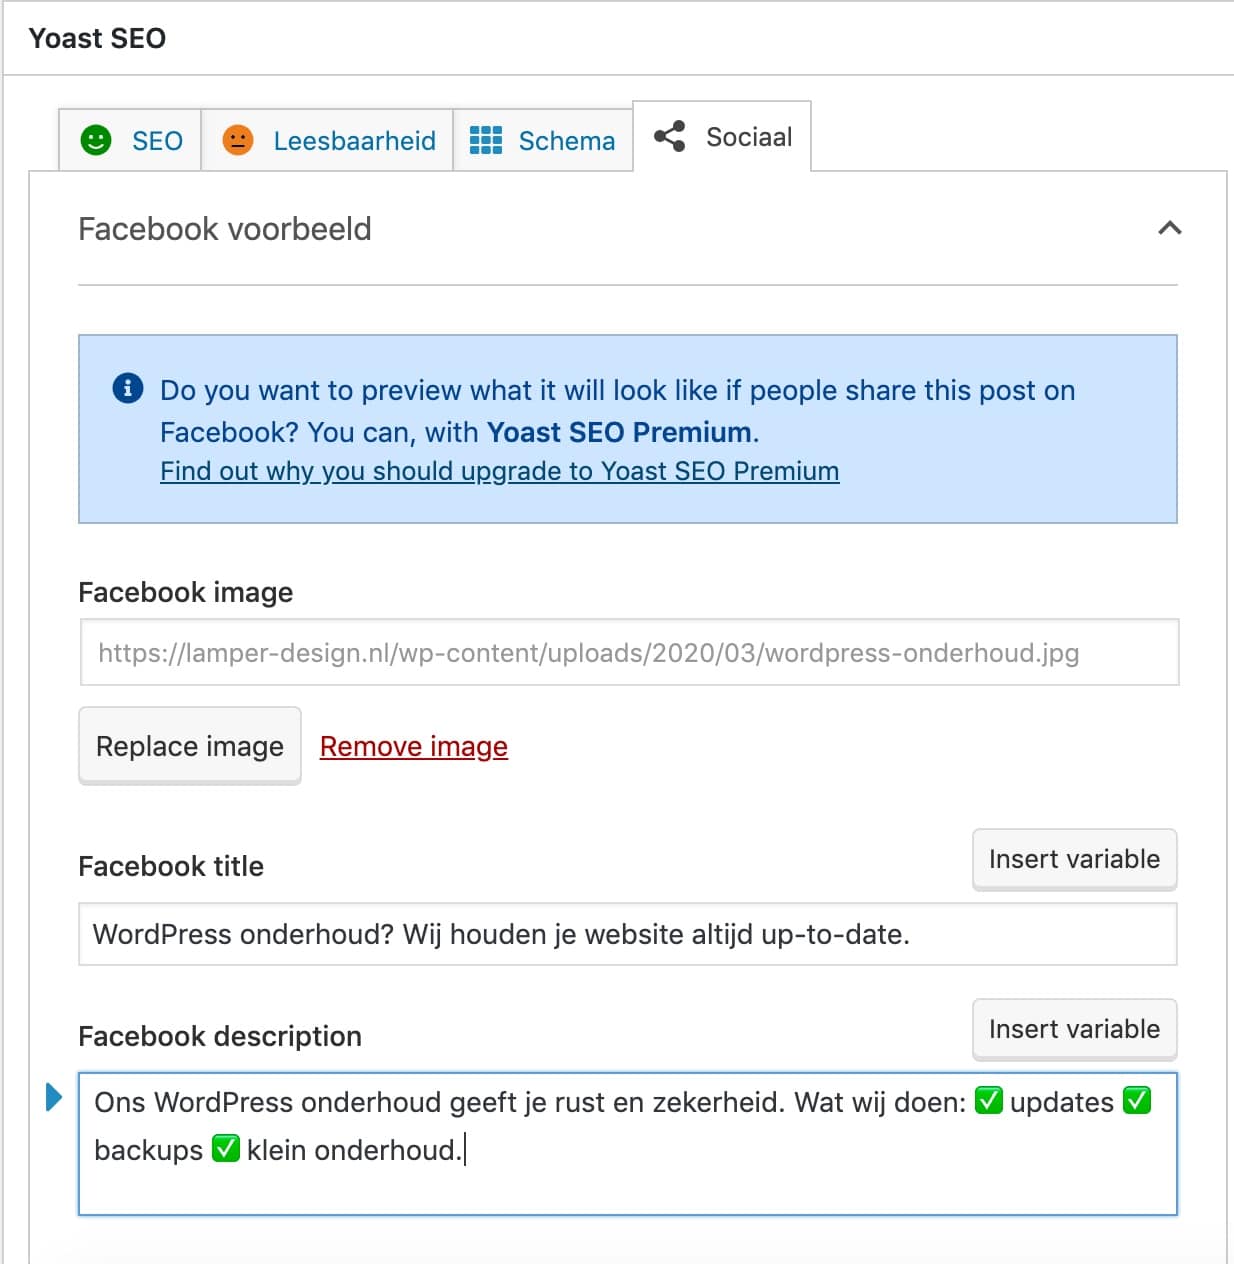The image size is (1234, 1264).
Task: Click inside the Facebook description textarea
Action: tap(628, 1144)
